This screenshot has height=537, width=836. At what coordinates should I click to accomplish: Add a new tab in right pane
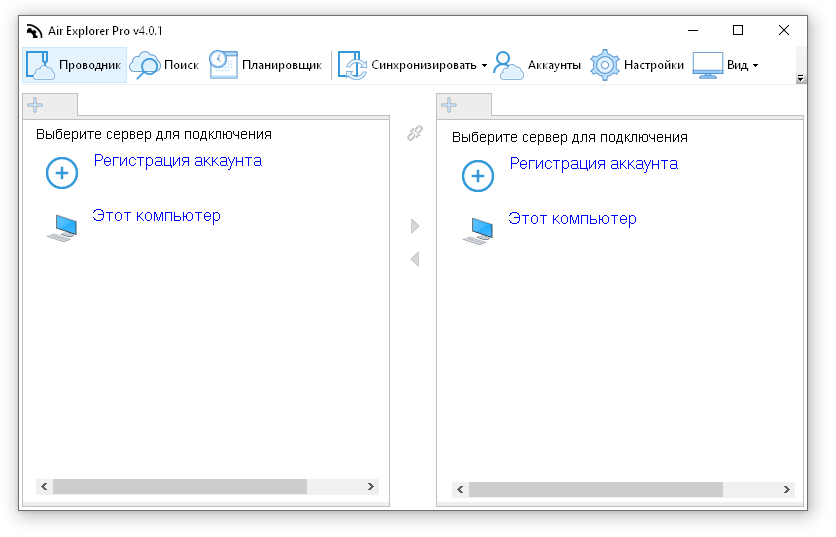tap(449, 105)
